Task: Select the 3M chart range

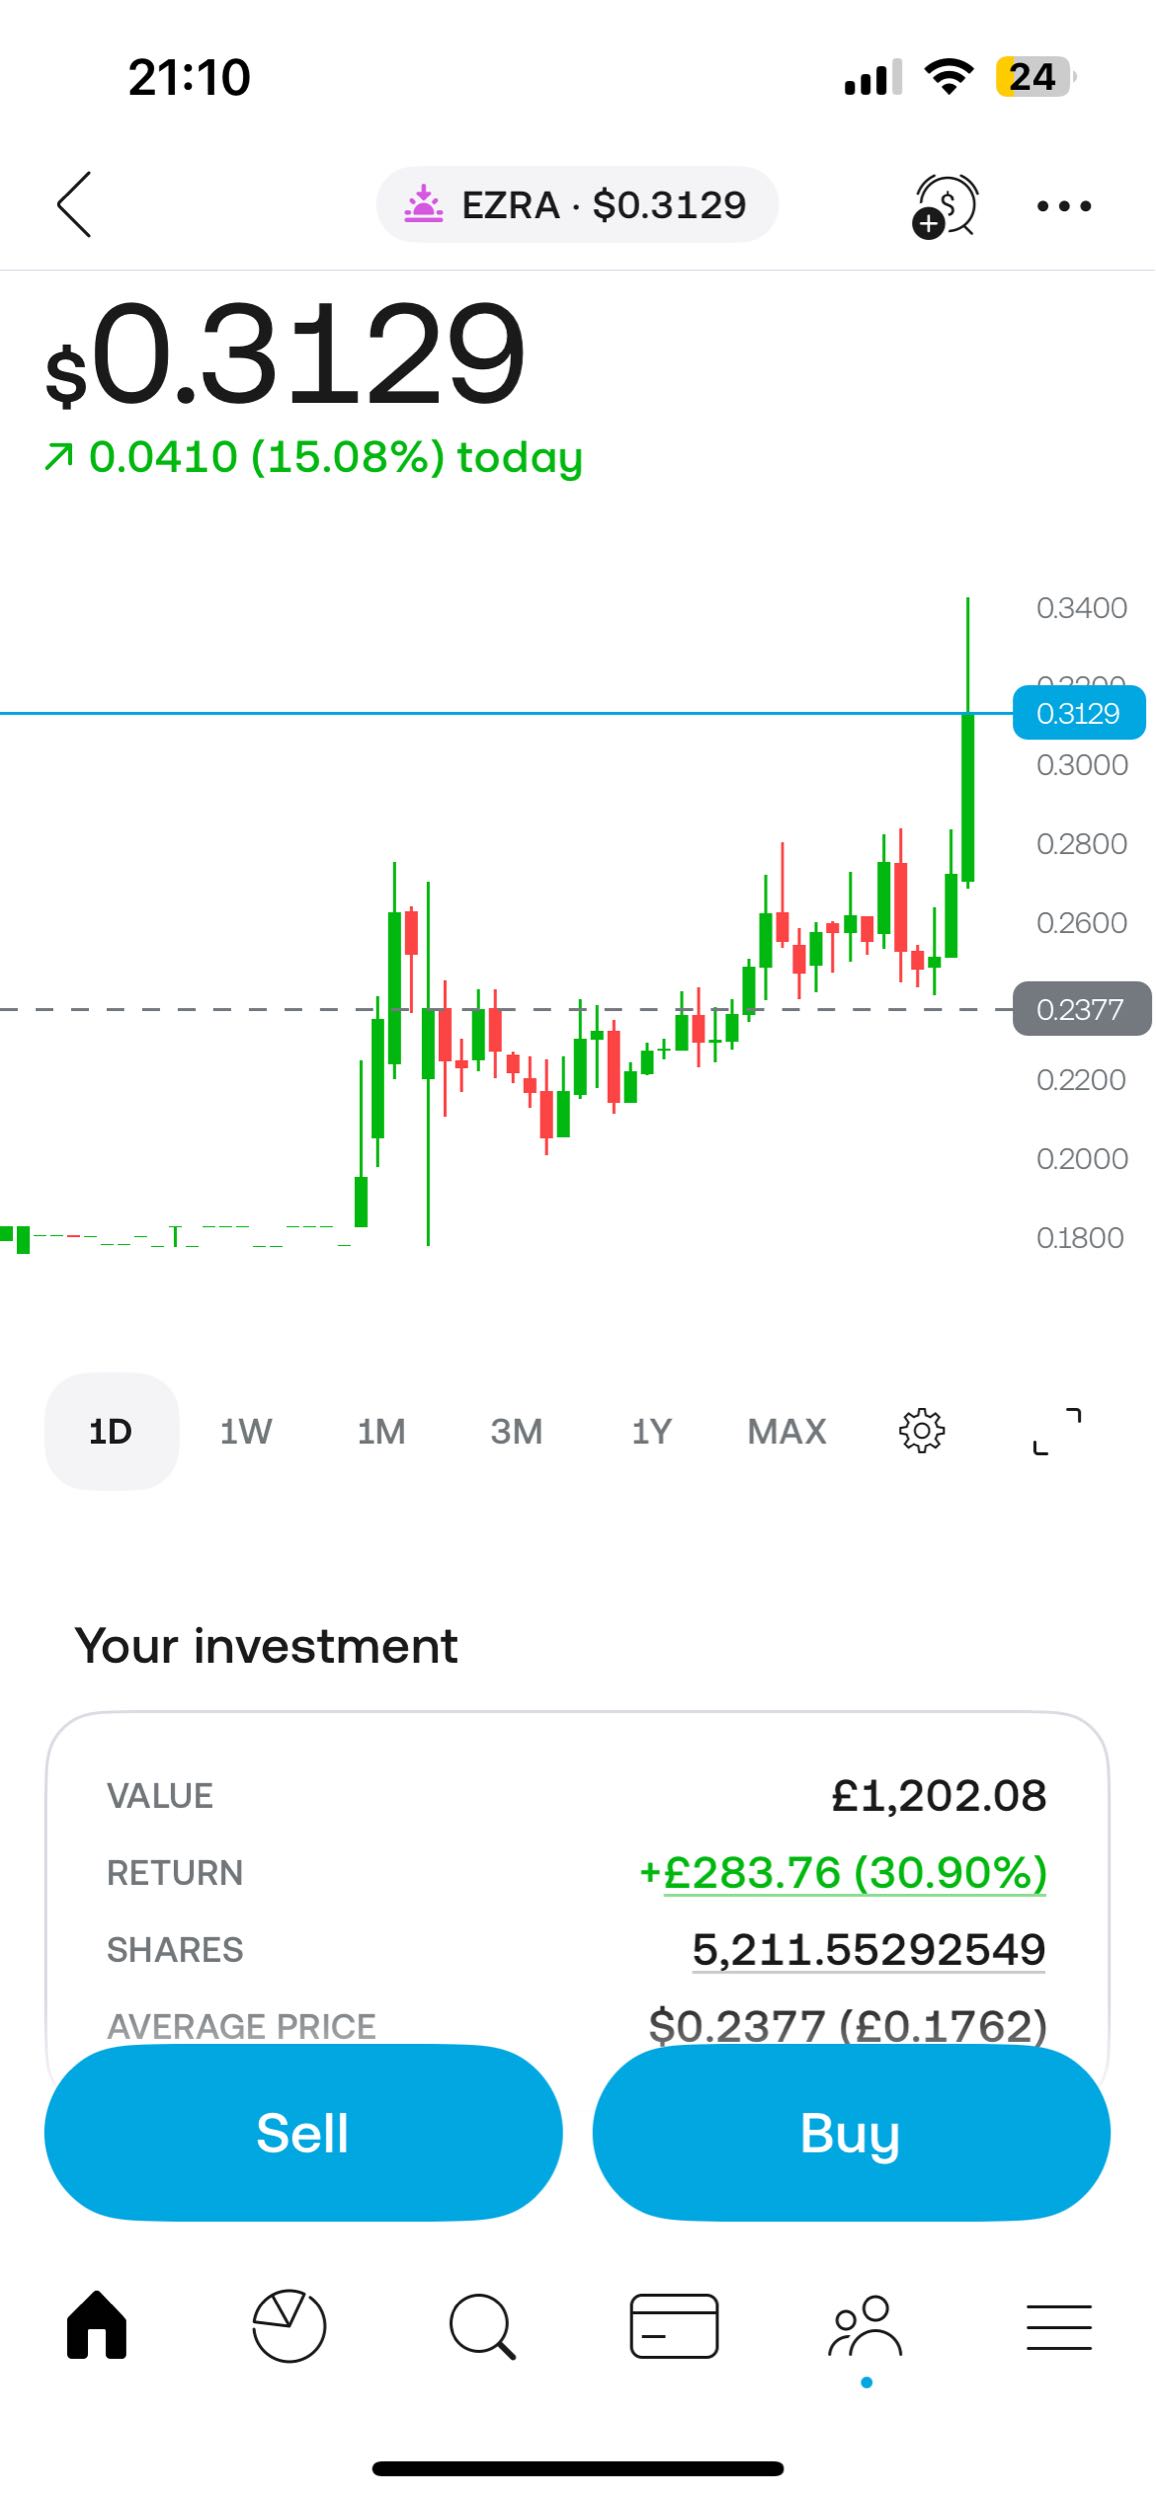Action: pos(517,1431)
